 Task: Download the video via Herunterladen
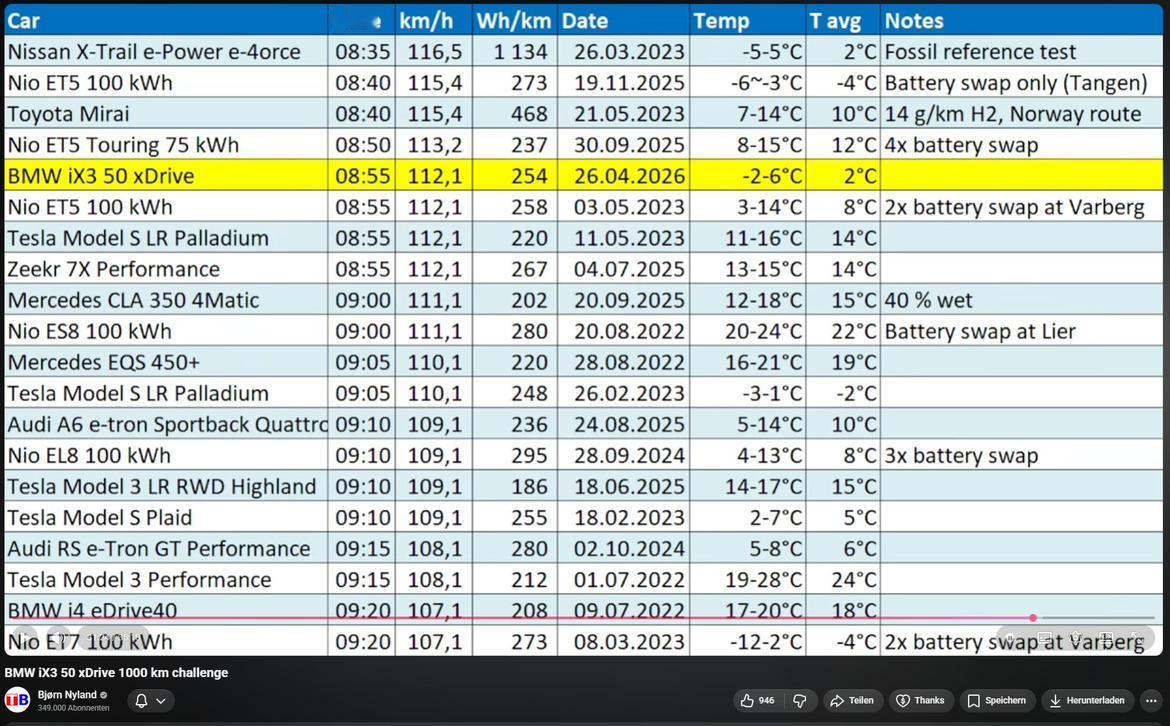[1087, 701]
